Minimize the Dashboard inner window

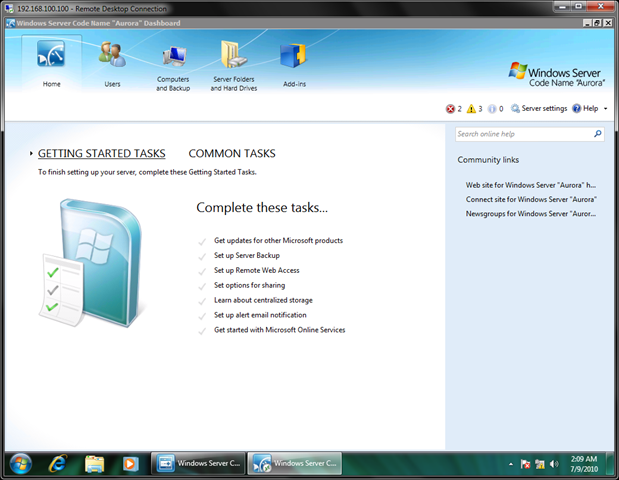coord(587,23)
